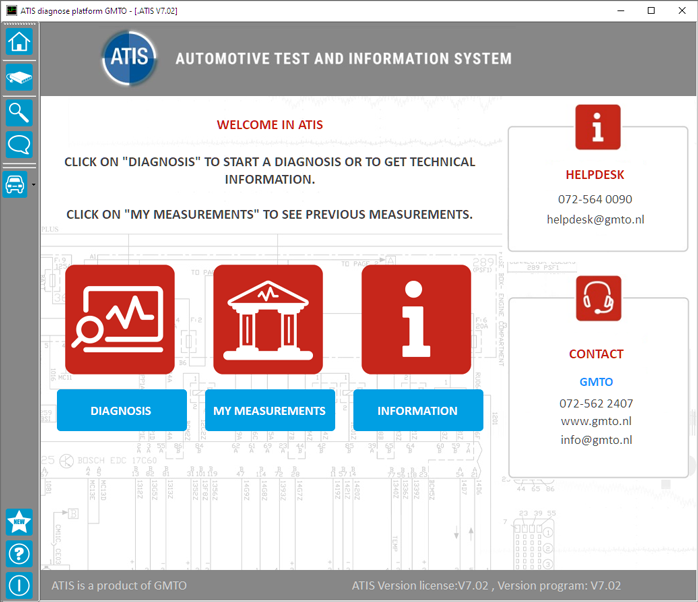Click the ATIS round logo
This screenshot has height=602, width=698.
(x=130, y=58)
